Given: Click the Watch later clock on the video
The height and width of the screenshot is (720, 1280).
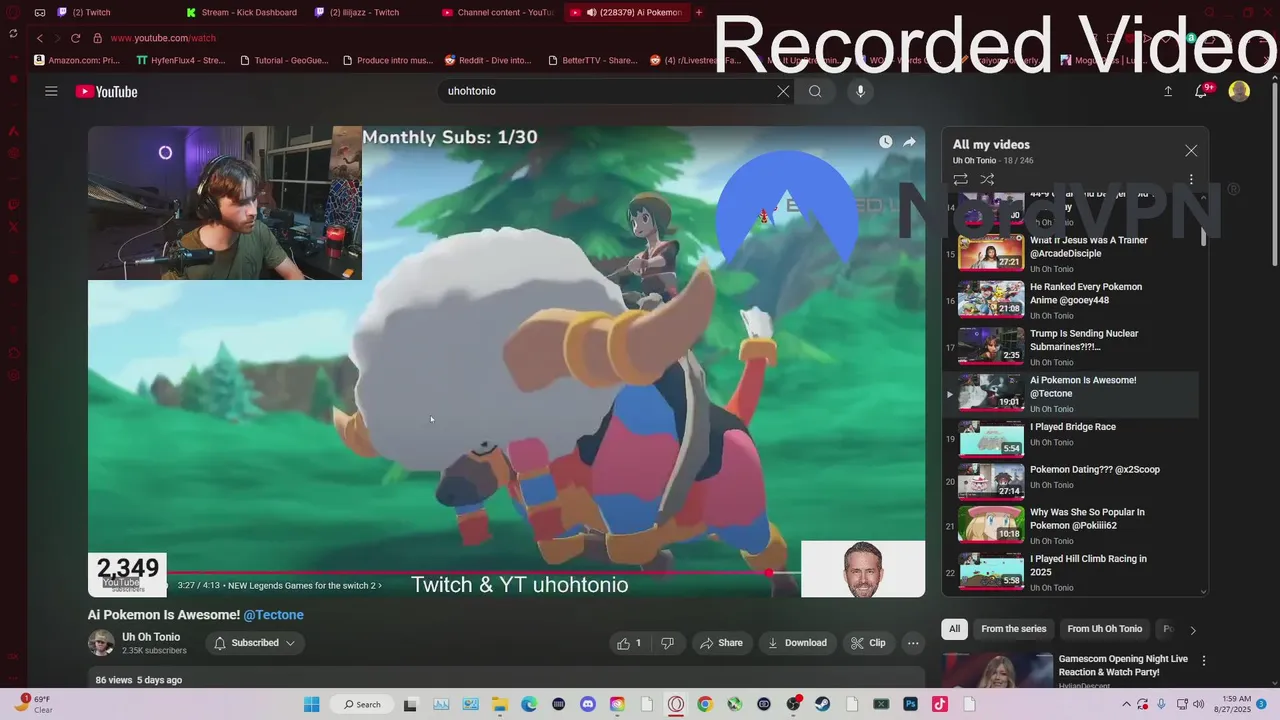Looking at the screenshot, I should 885,142.
